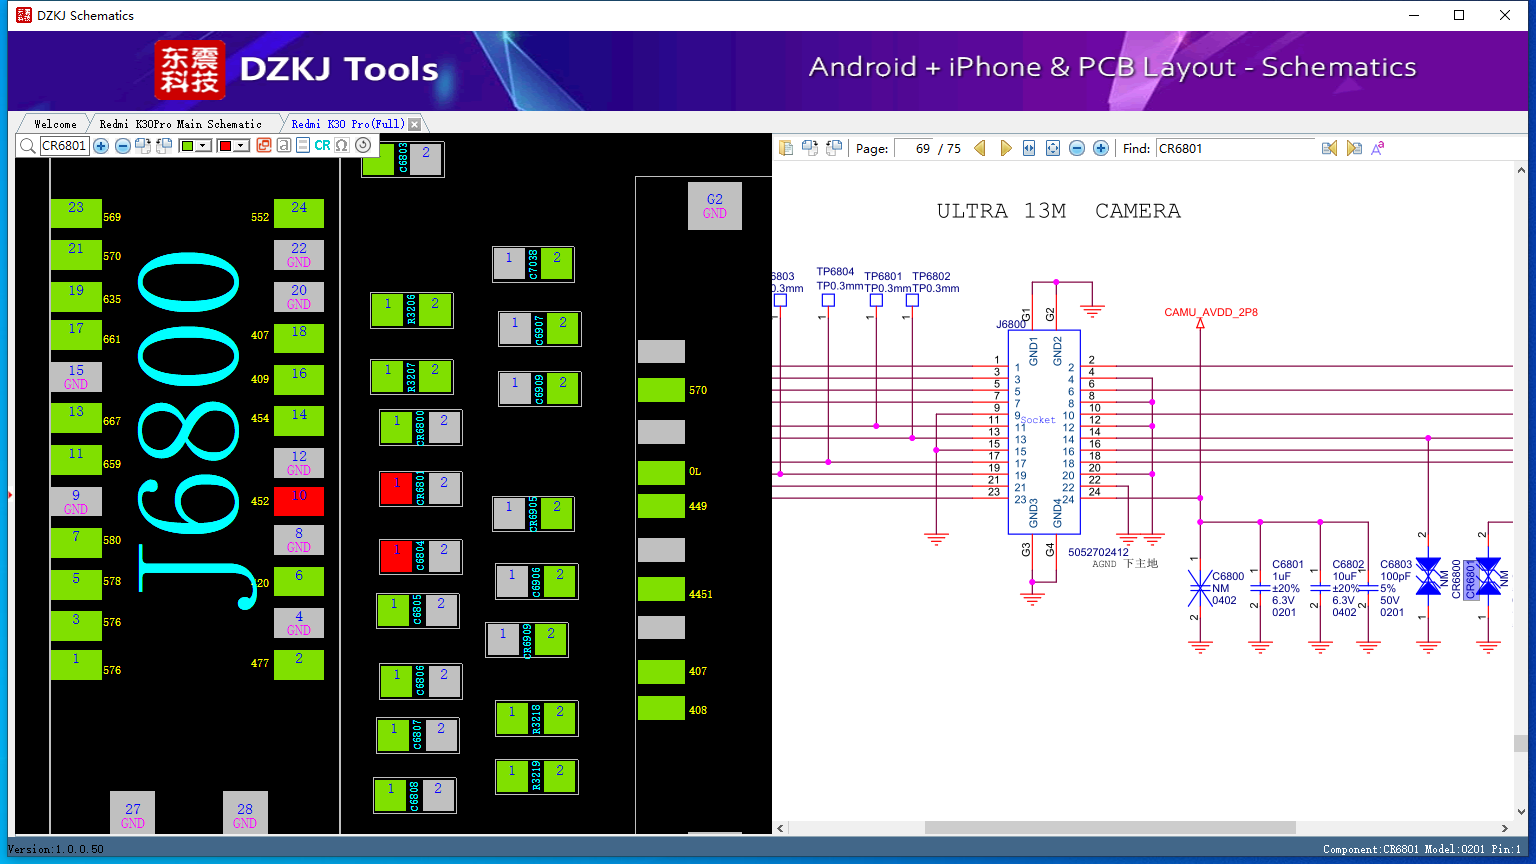
Task: Click the schematic pages/bookmark icon
Action: click(786, 148)
